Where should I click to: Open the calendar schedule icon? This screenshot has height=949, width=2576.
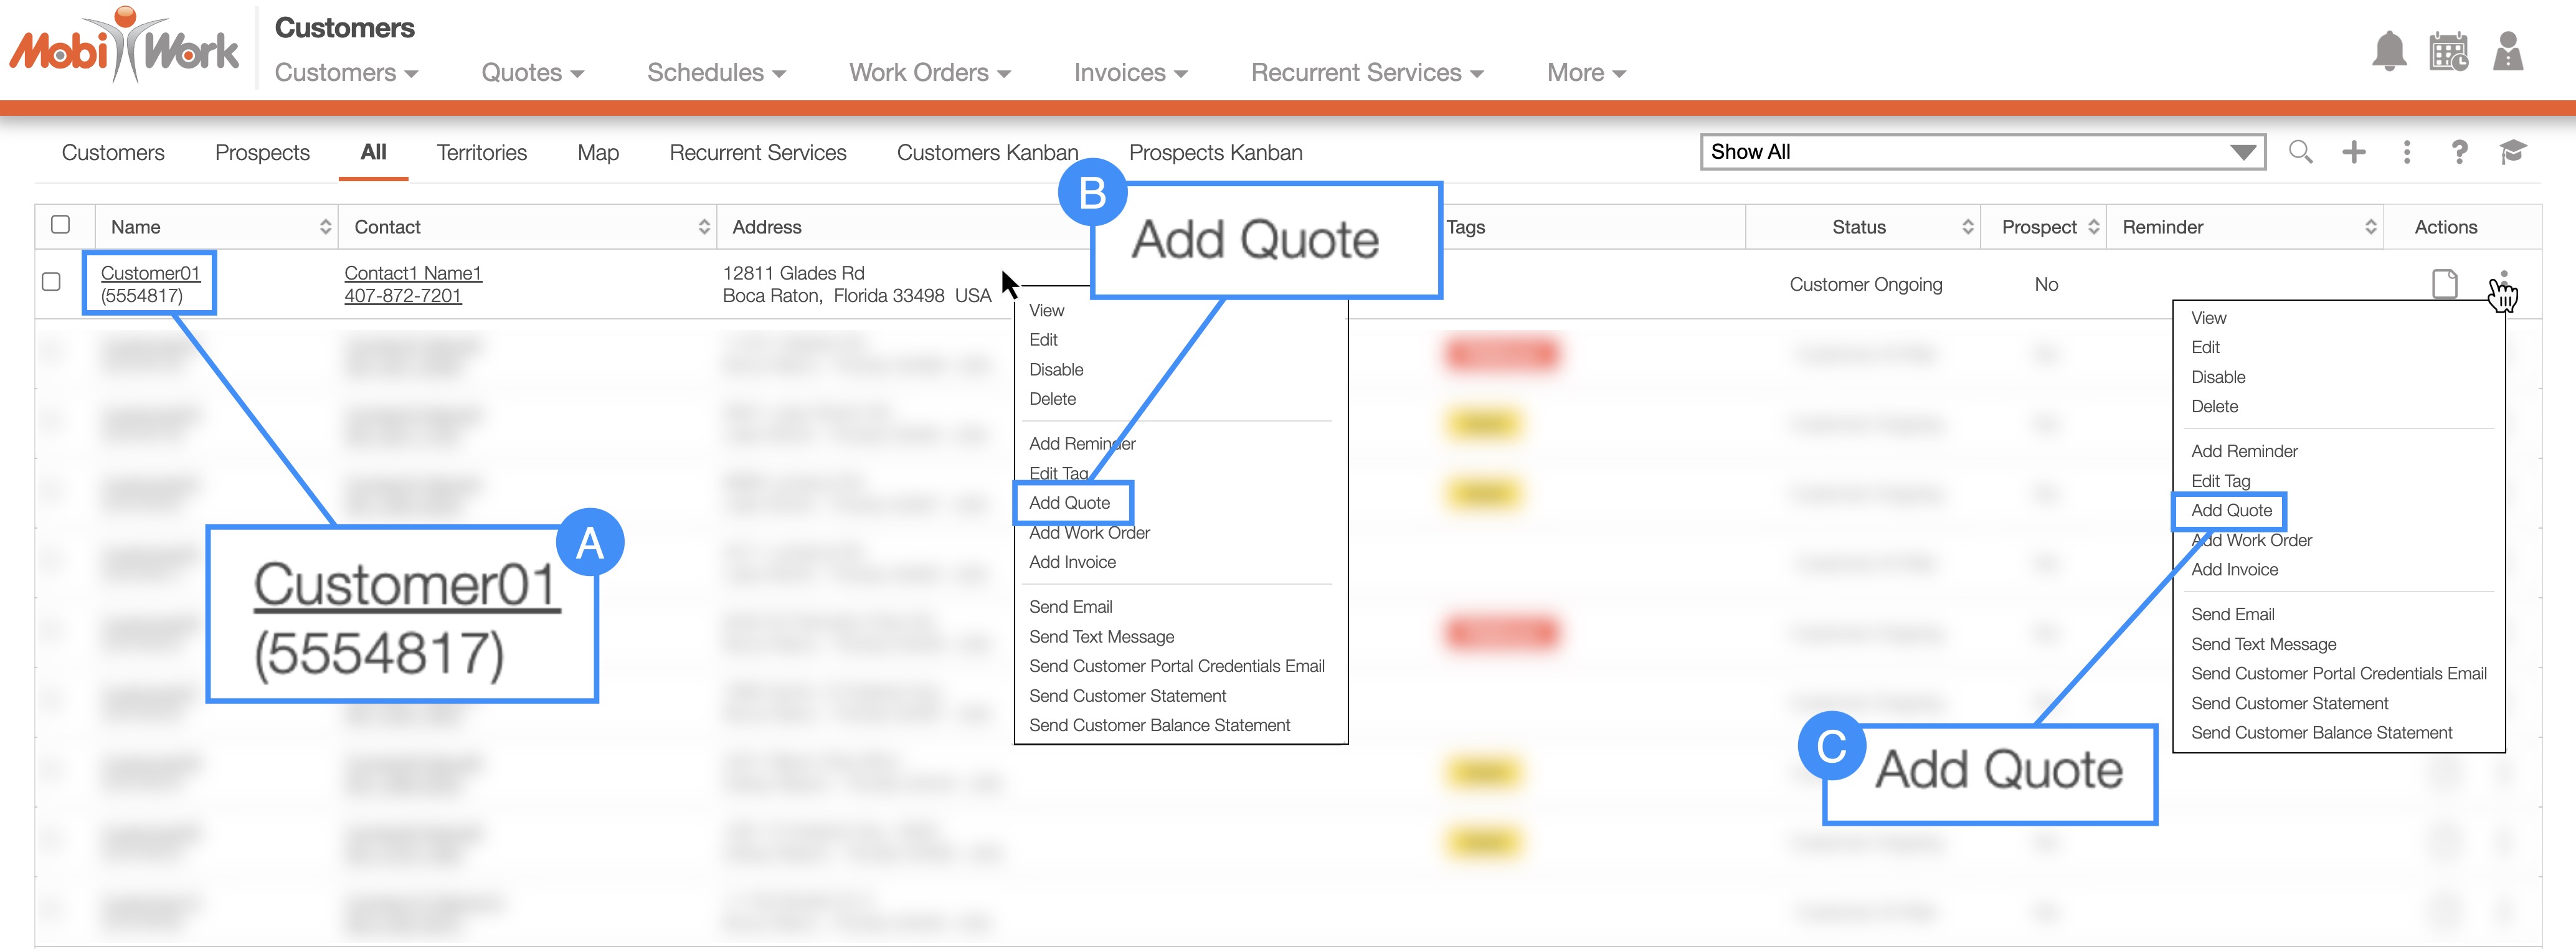[2448, 51]
